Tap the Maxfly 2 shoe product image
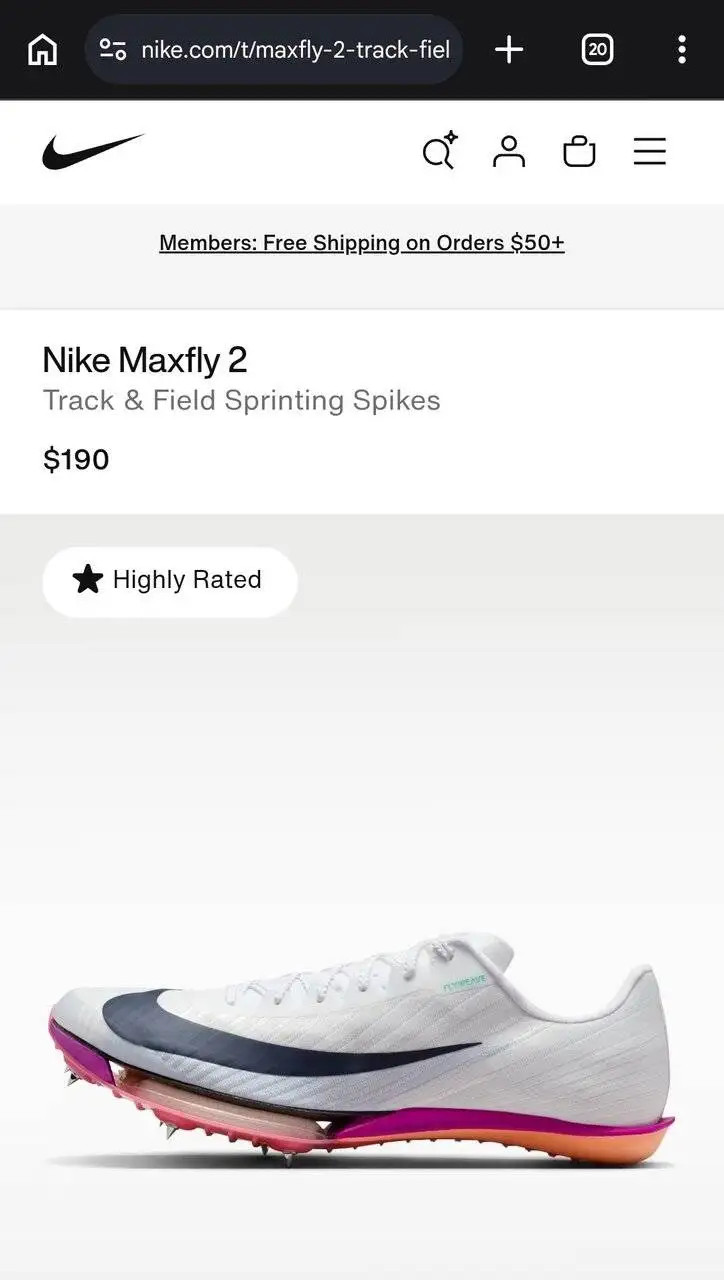Viewport: 724px width, 1280px height. click(x=361, y=1050)
